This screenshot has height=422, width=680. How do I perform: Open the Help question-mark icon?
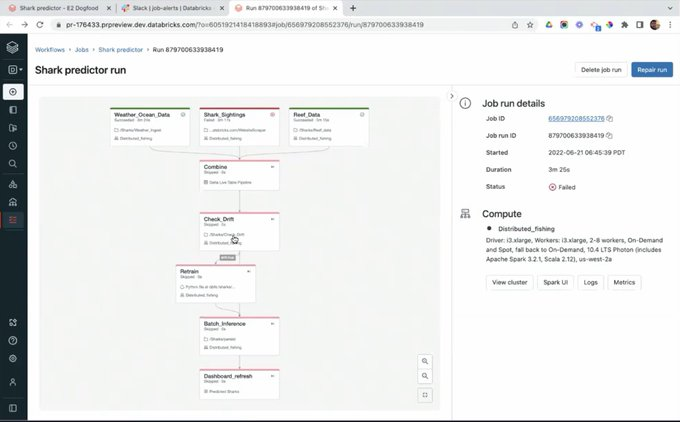click(13, 340)
